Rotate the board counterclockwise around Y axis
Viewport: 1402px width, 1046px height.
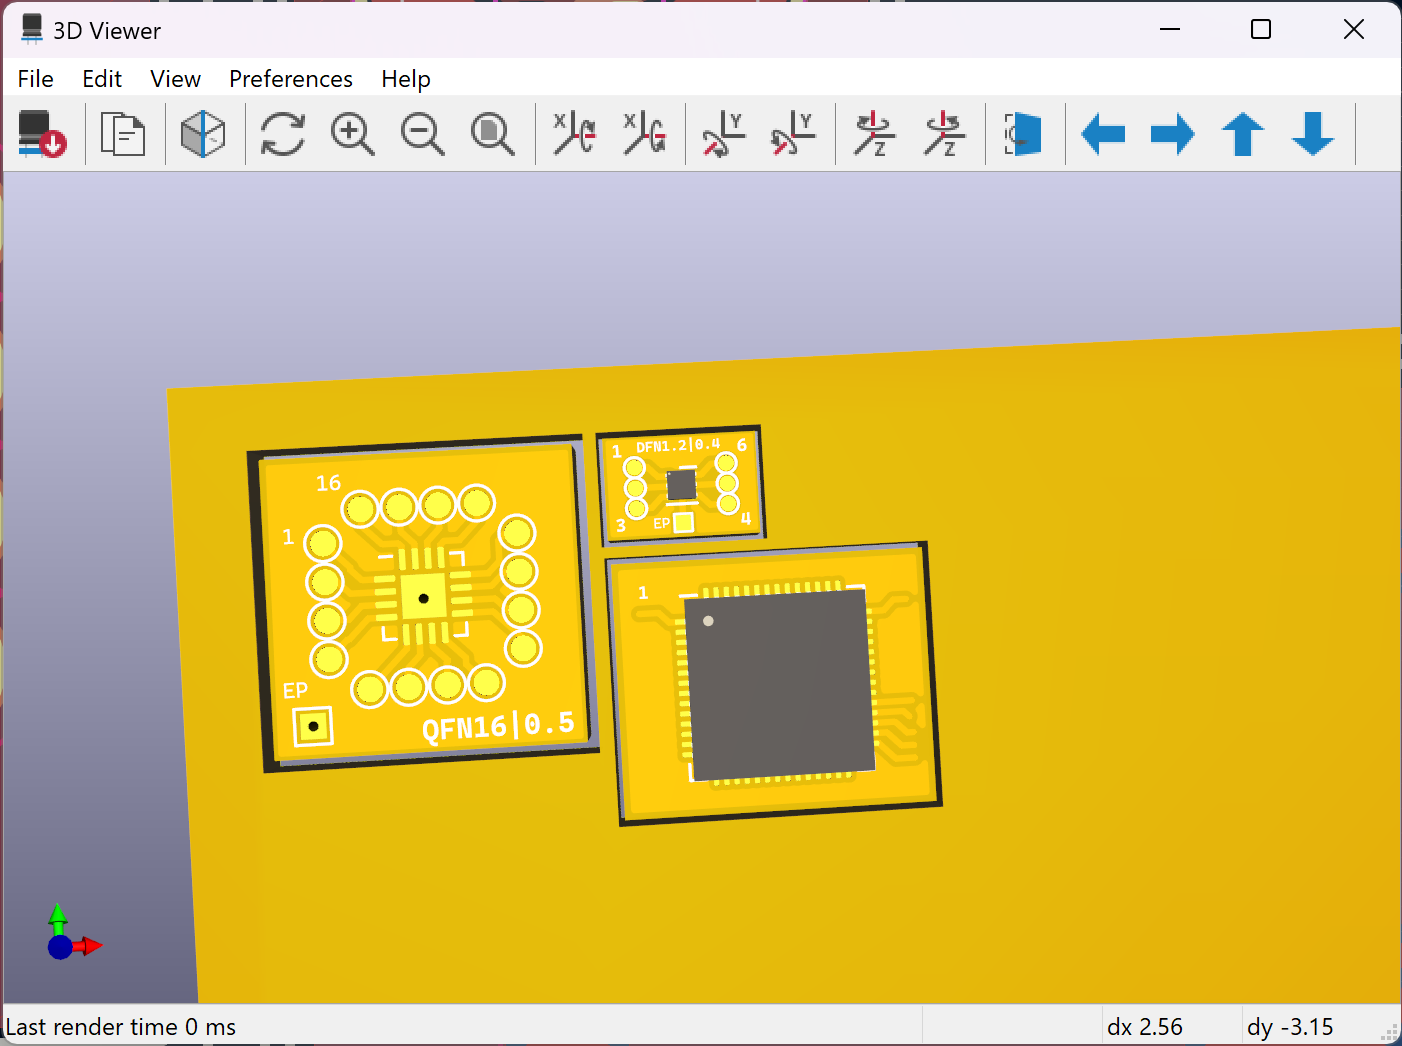[x=793, y=134]
